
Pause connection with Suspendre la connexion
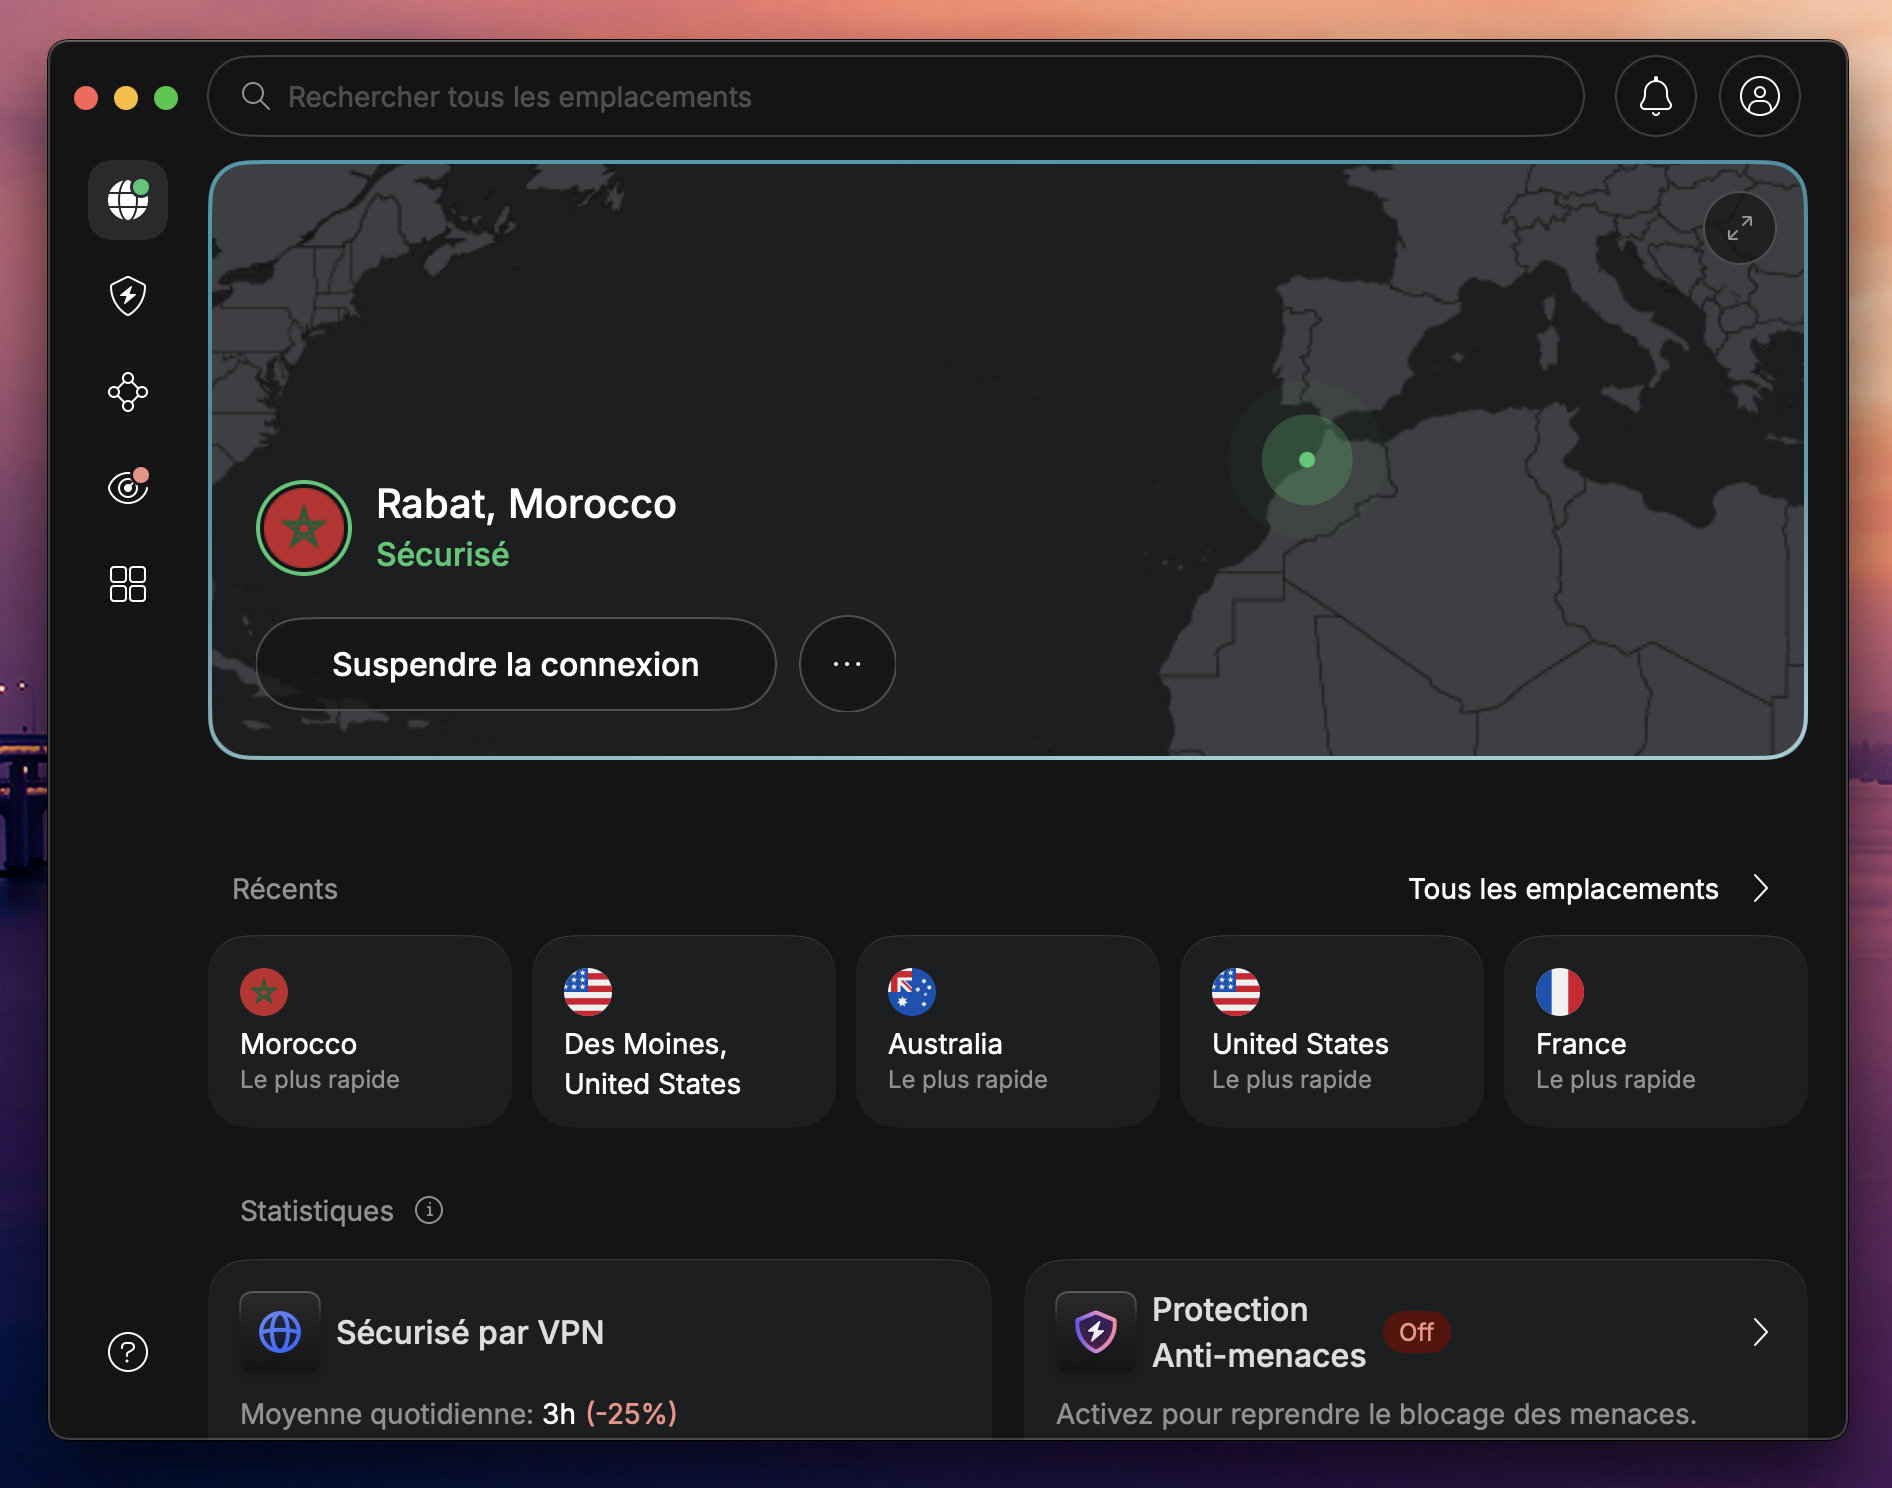click(x=516, y=664)
